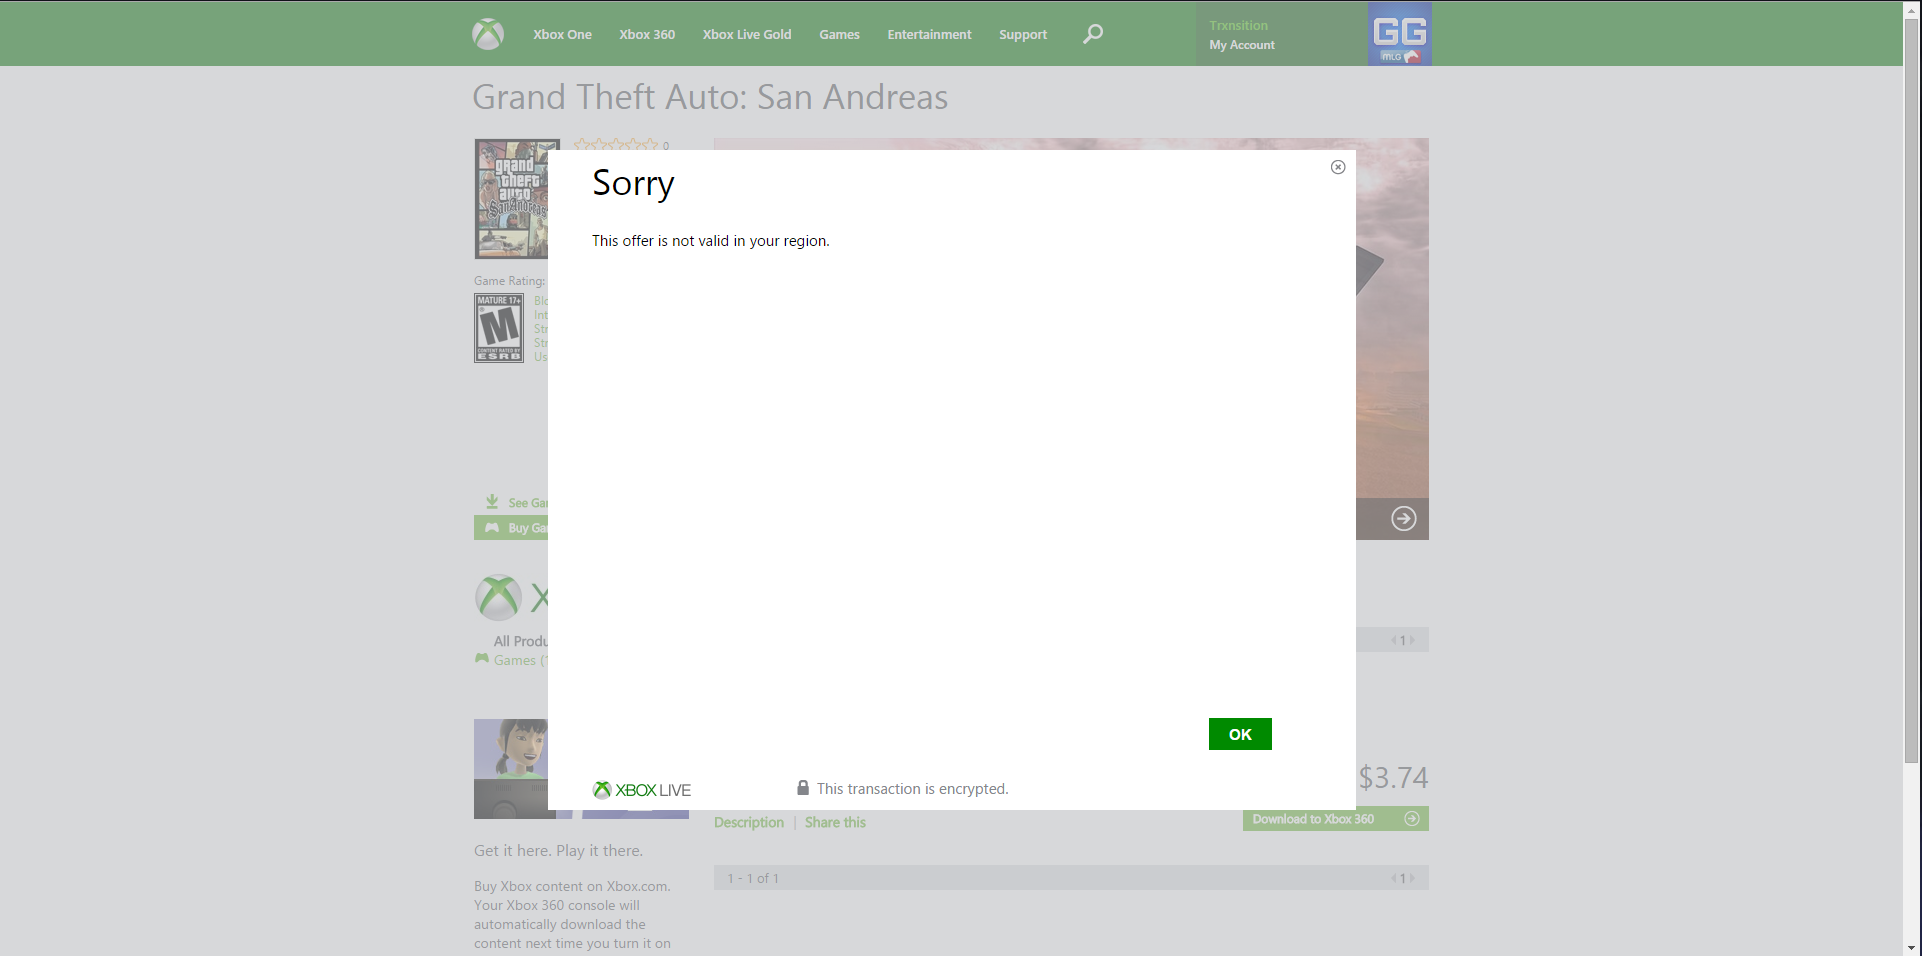Click the avatar promo image
This screenshot has width=1922, height=956.
pyautogui.click(x=511, y=769)
